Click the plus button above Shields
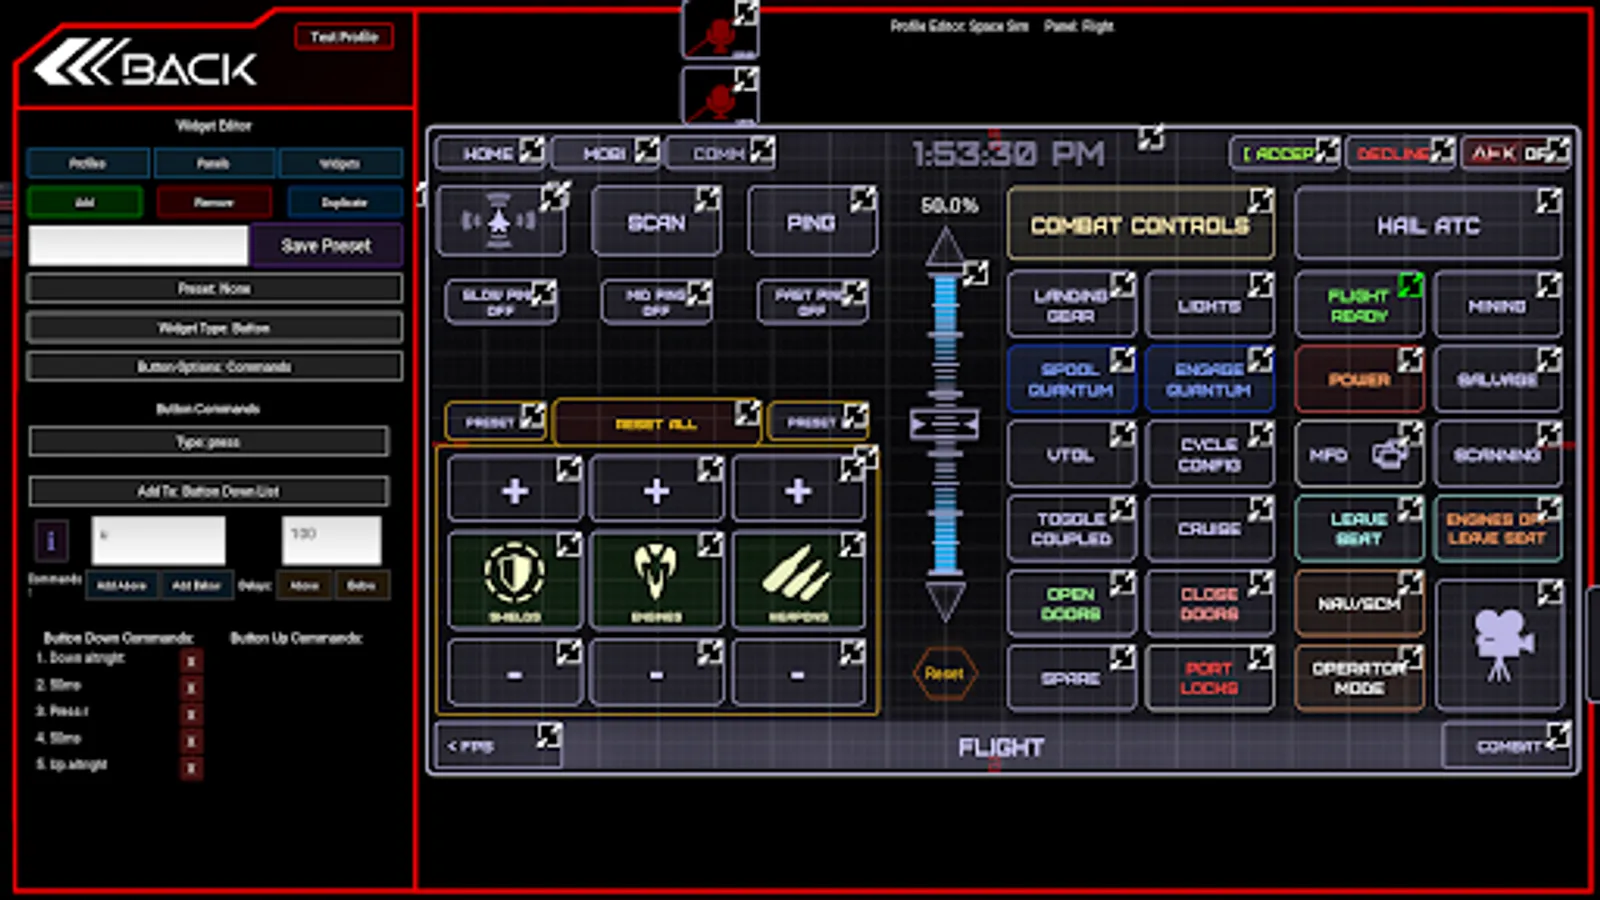 pos(514,490)
